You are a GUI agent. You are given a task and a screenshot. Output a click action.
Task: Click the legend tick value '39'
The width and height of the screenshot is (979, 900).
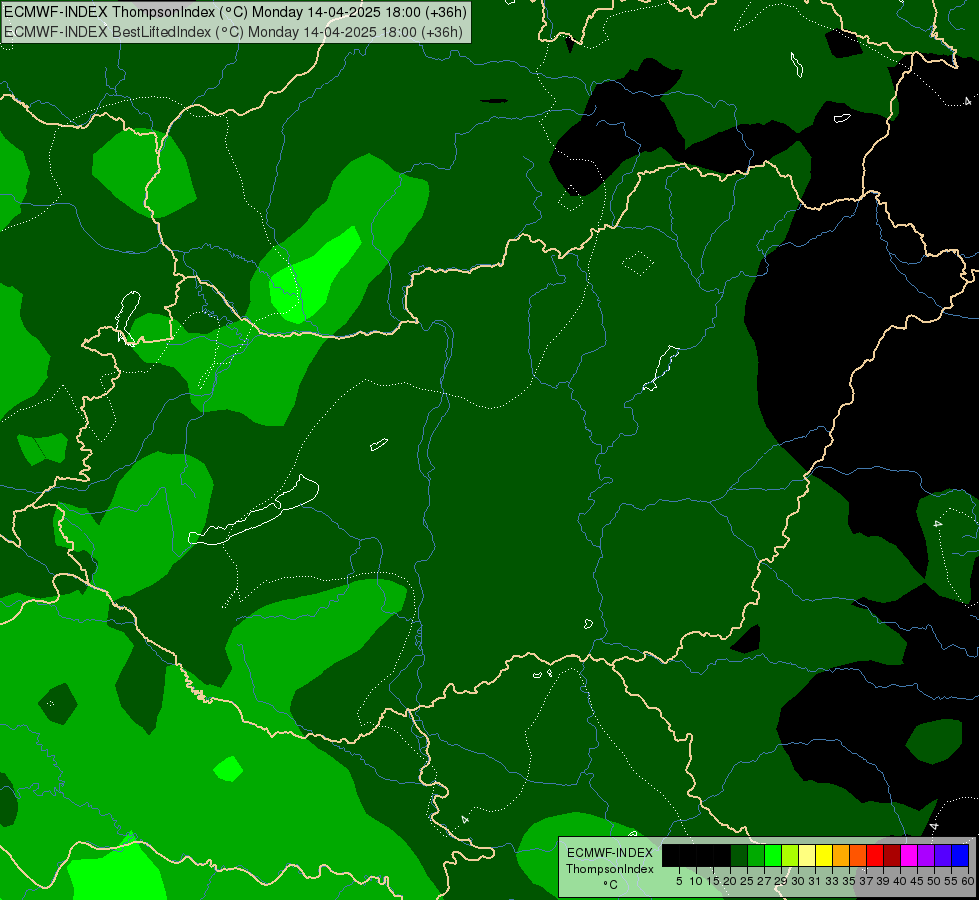click(x=883, y=881)
